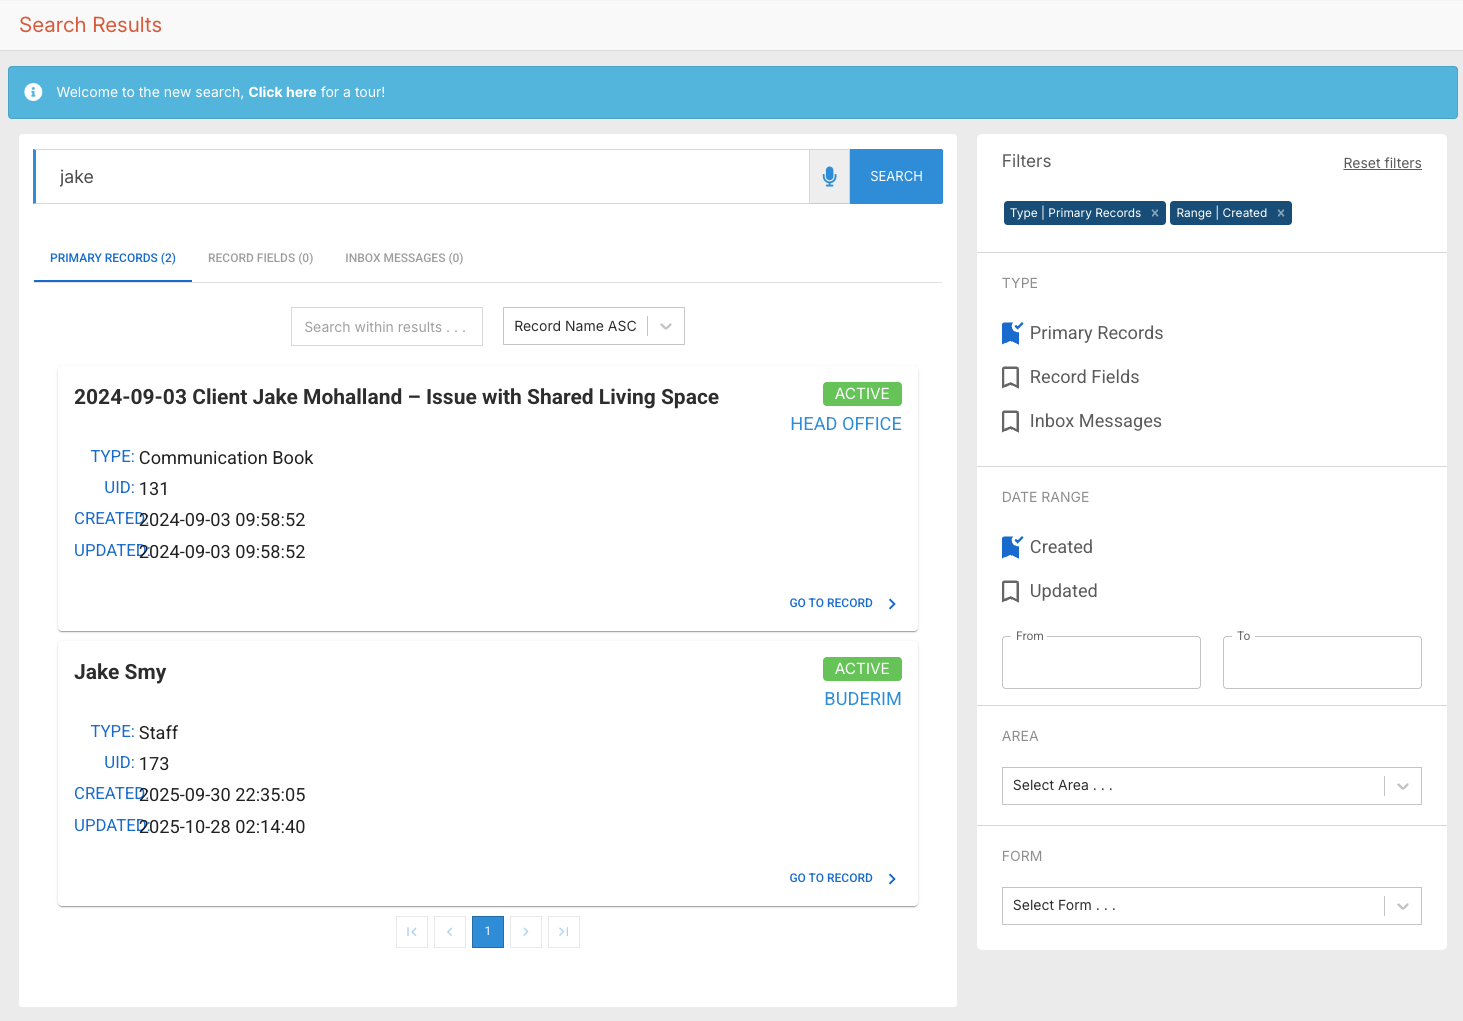This screenshot has height=1021, width=1463.
Task: Click the Reset filters link
Action: coord(1382,163)
